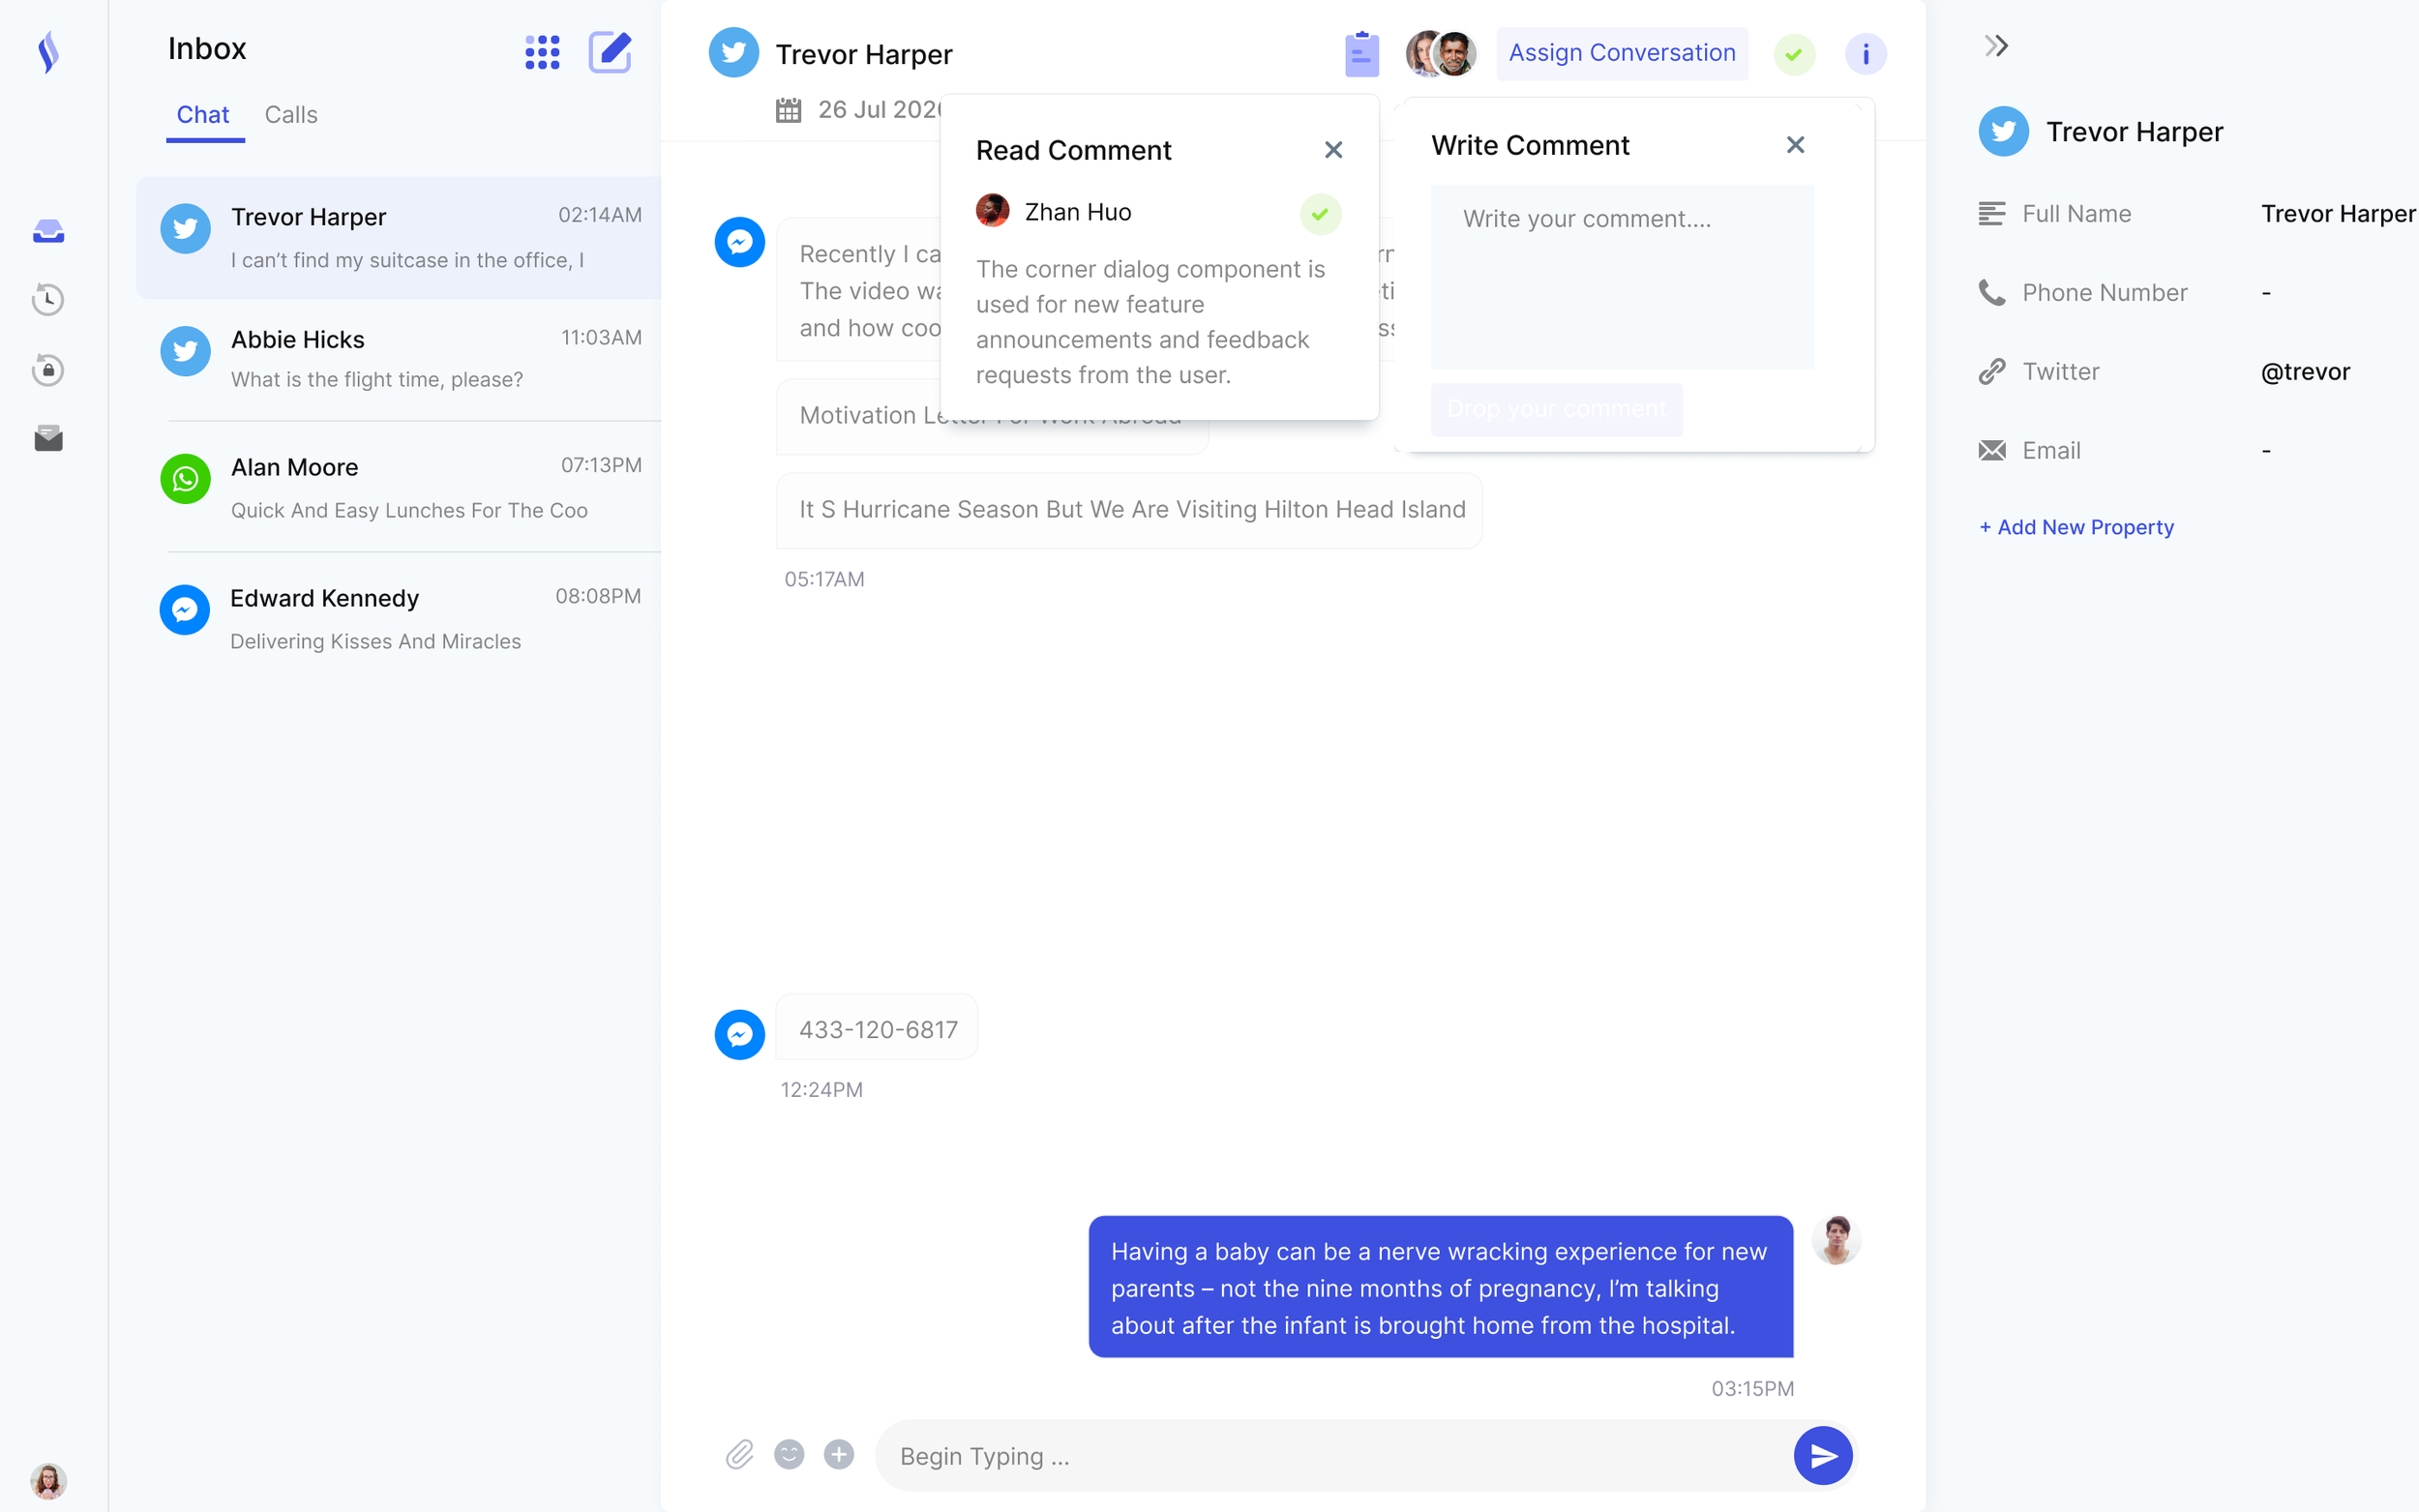Image resolution: width=2419 pixels, height=1512 pixels.
Task: Click the compose new message icon
Action: pos(609,52)
